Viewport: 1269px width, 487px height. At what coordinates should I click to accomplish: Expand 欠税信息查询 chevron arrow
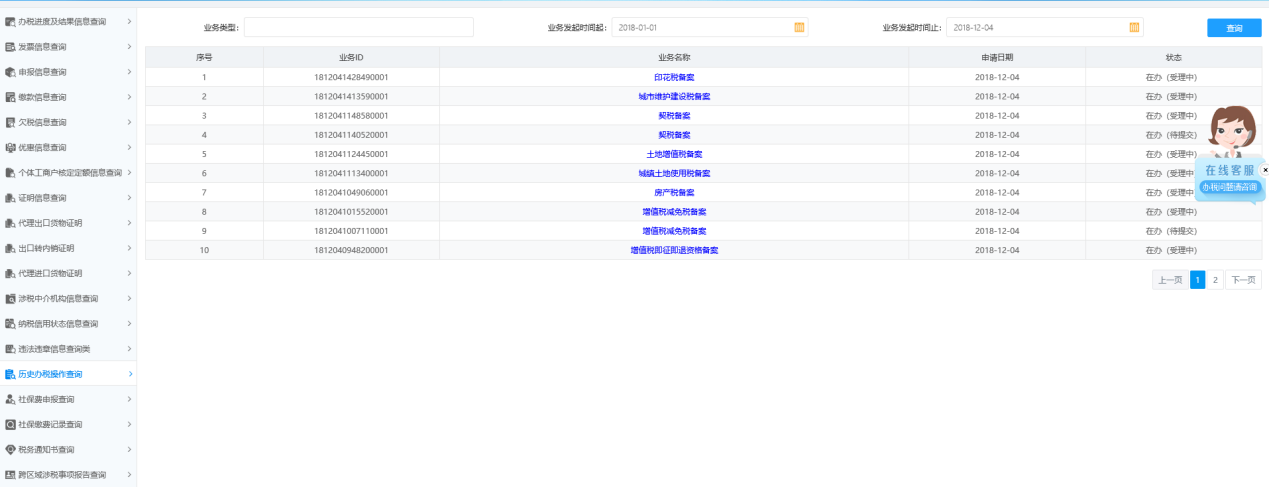(x=129, y=122)
